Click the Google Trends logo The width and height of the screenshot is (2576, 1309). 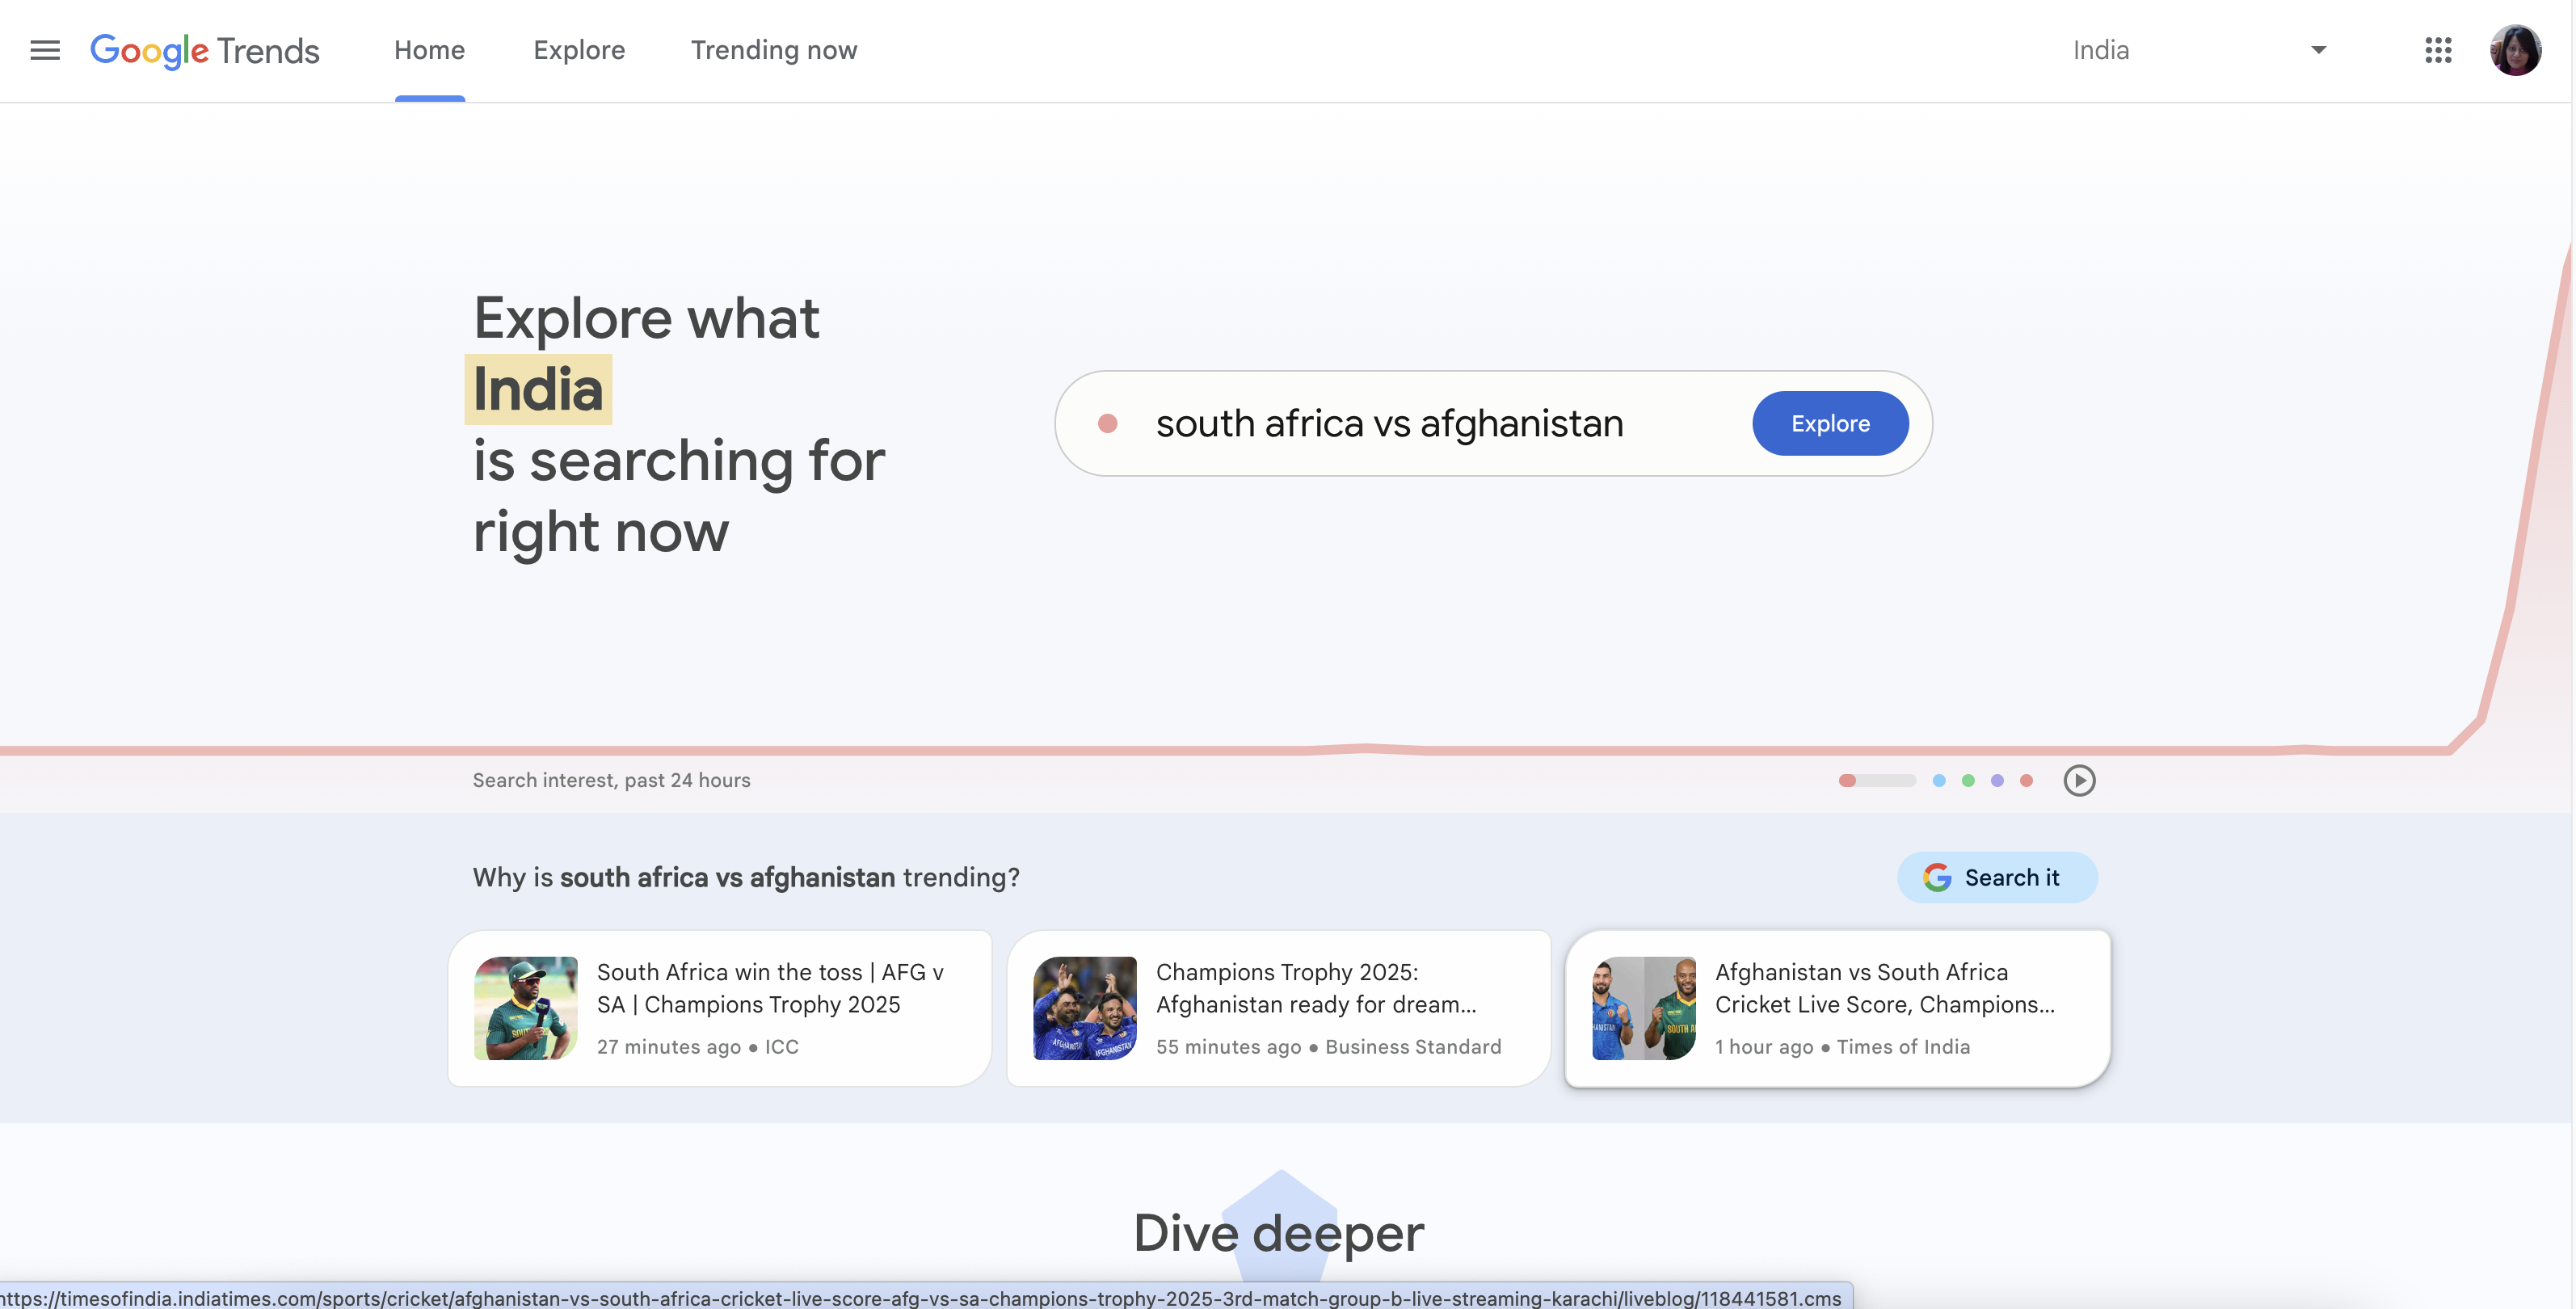coord(204,51)
